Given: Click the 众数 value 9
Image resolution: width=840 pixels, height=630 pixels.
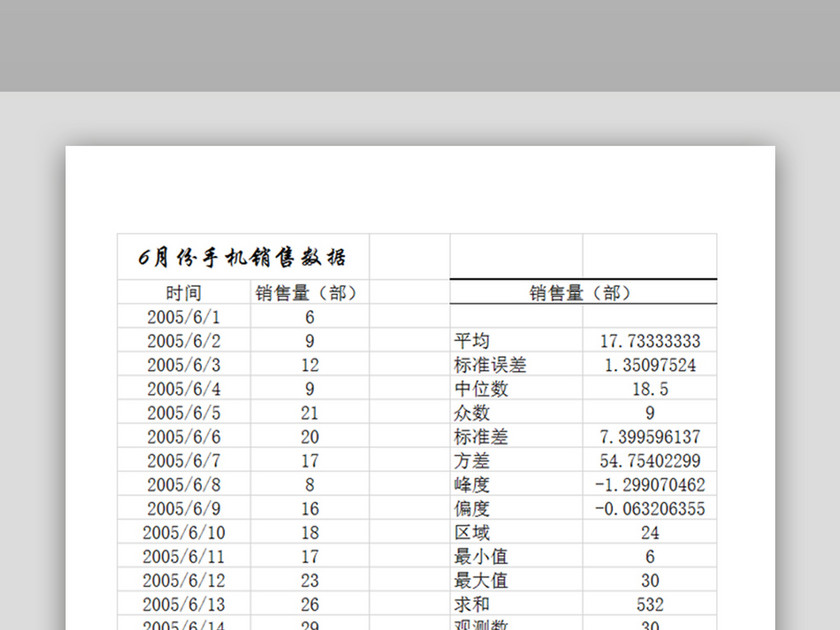Looking at the screenshot, I should click(x=650, y=413).
